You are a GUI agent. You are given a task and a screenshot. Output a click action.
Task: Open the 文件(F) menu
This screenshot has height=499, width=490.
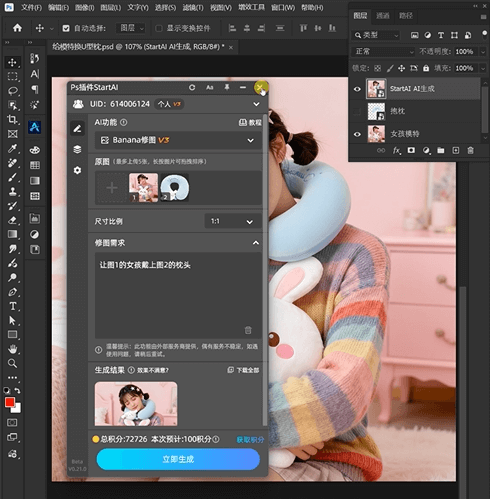(x=31, y=7)
